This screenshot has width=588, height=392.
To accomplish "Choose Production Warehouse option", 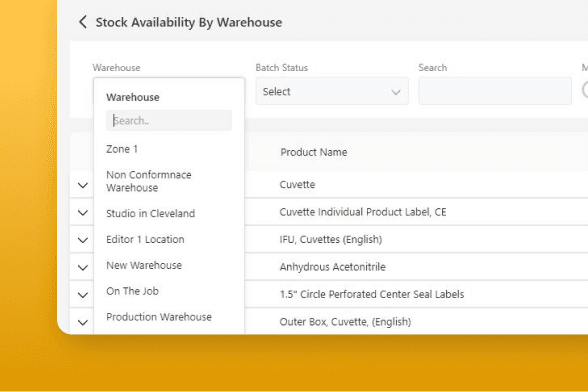I will point(159,317).
